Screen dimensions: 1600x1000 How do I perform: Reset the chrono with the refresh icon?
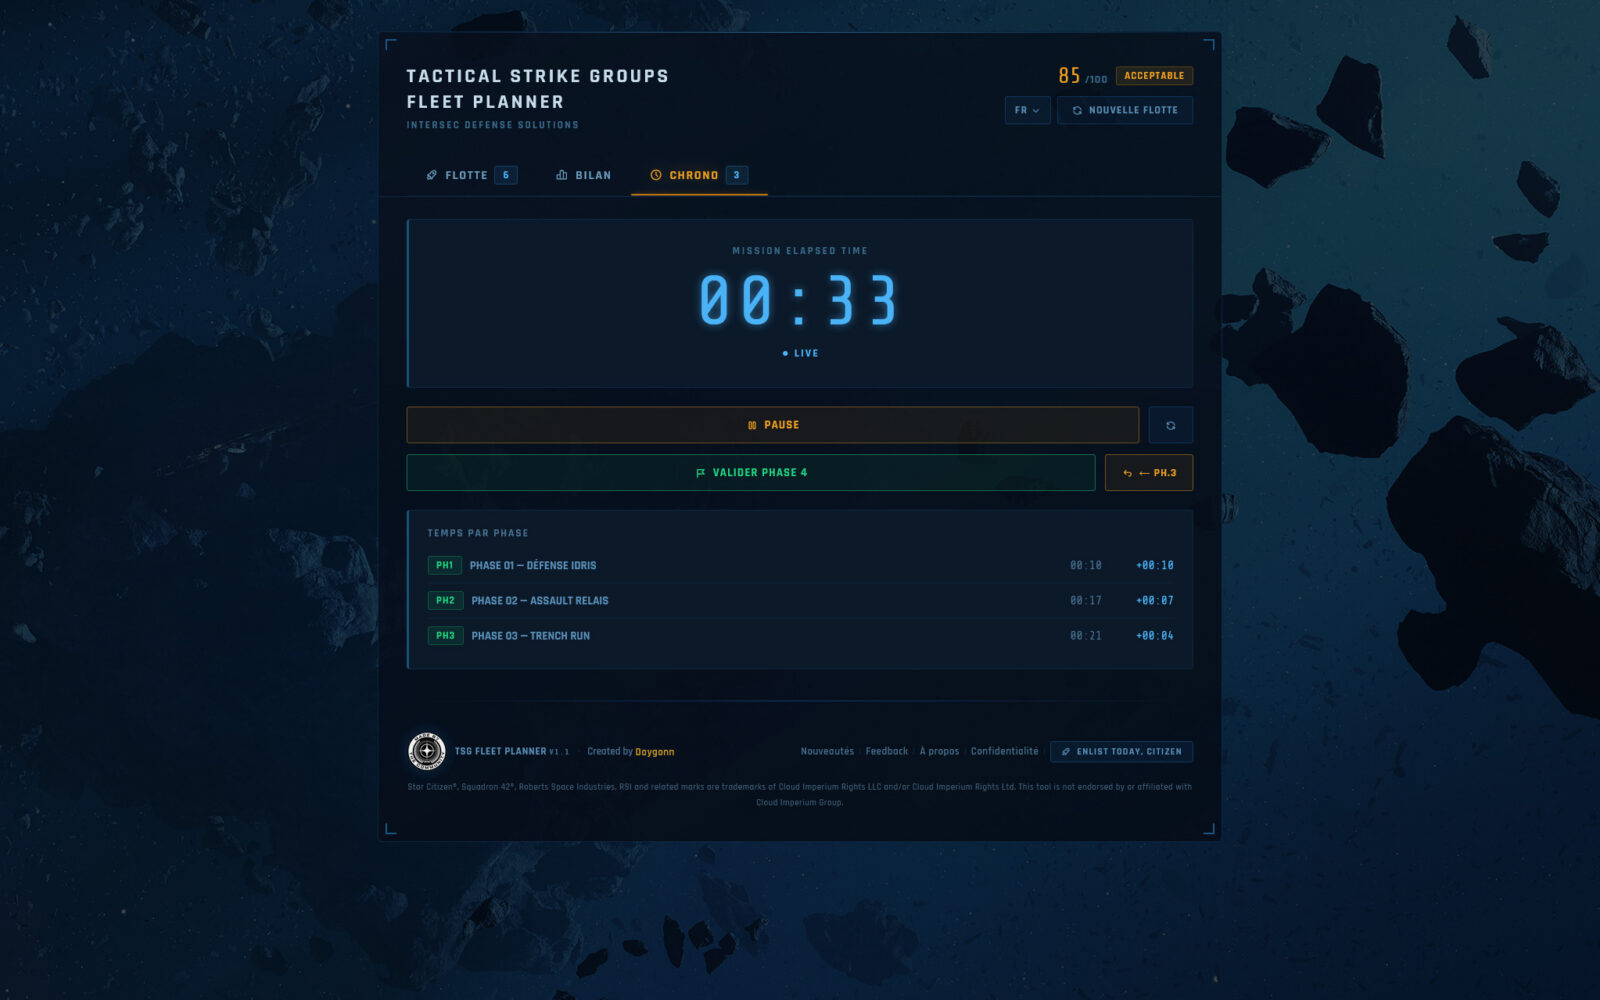coord(1170,425)
